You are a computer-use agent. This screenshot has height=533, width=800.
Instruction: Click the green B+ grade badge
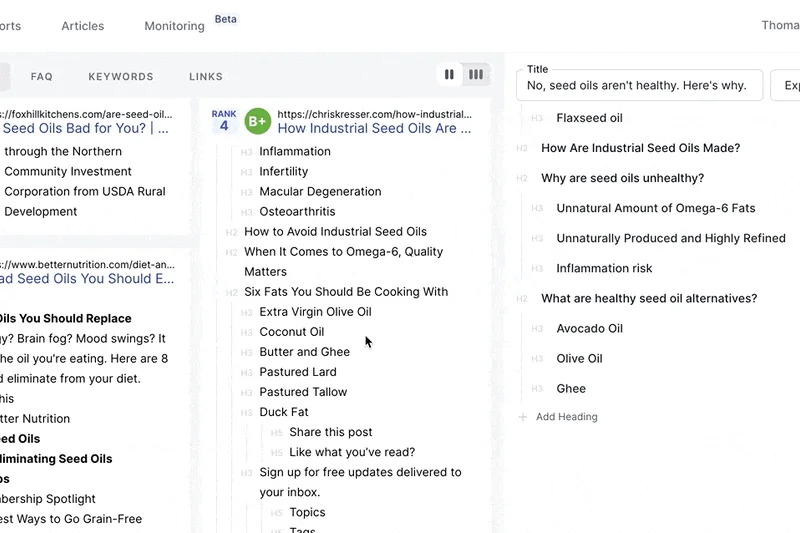(257, 122)
